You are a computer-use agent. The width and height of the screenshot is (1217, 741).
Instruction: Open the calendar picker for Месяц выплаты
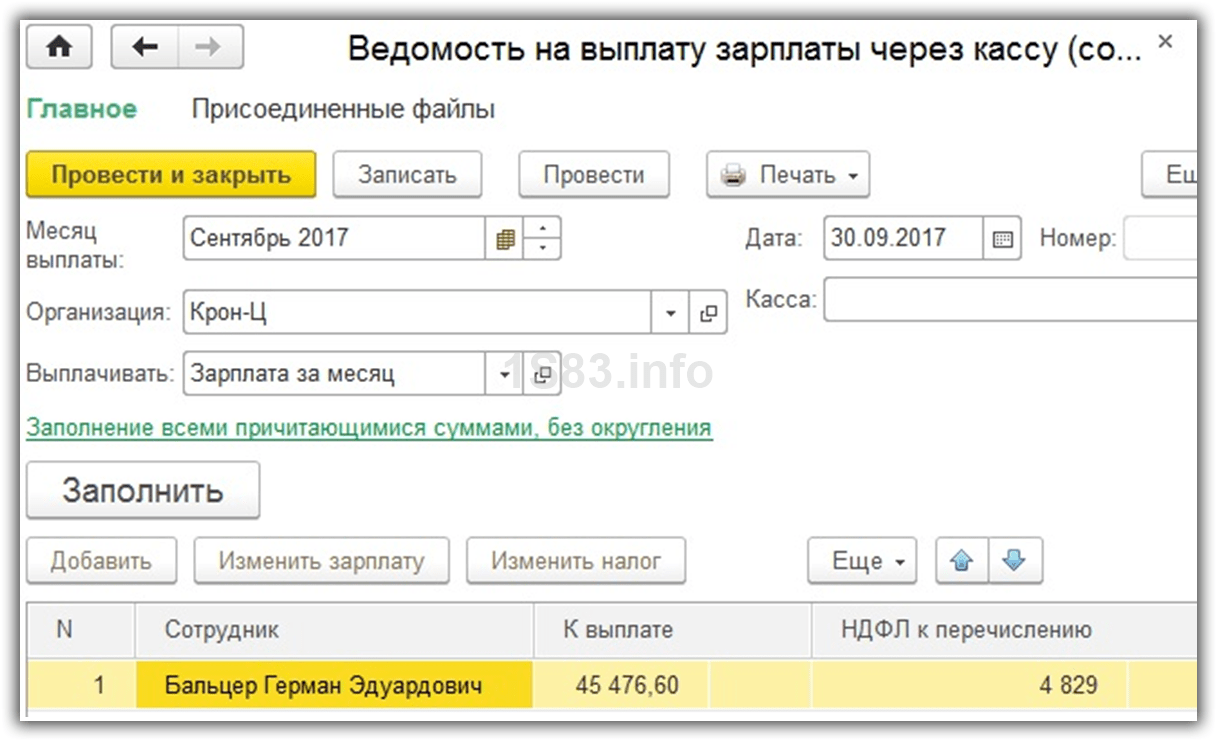pos(505,239)
